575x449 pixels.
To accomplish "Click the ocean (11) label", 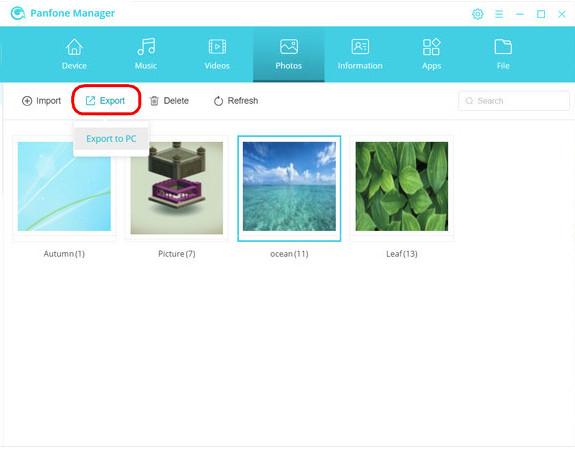I will point(289,254).
